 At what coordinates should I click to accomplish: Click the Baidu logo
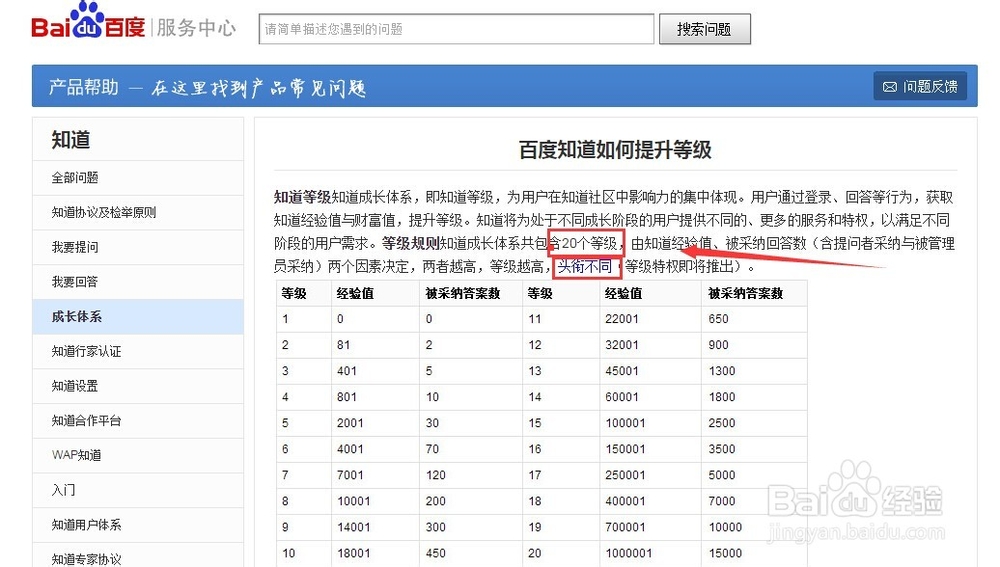click(88, 21)
